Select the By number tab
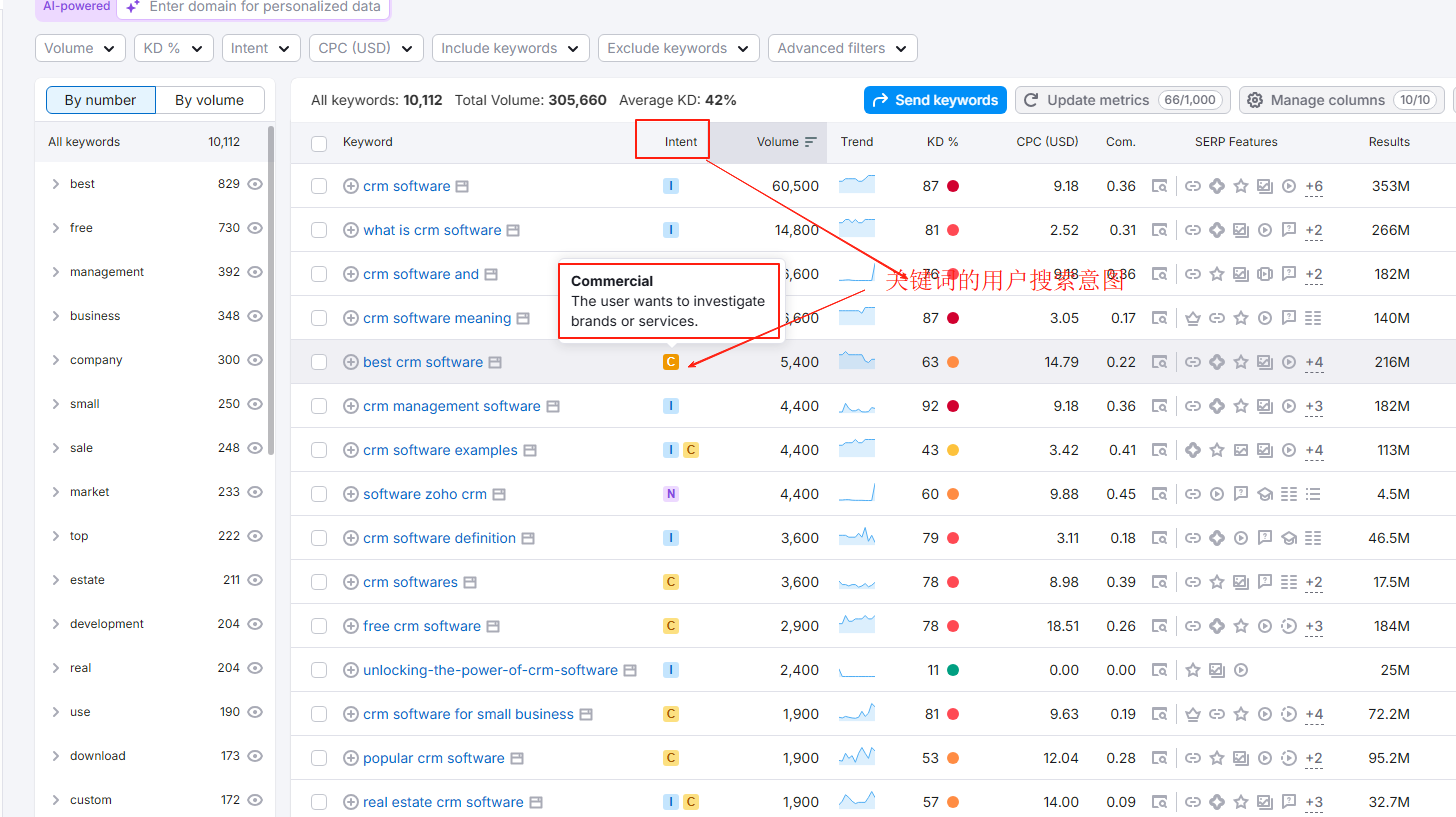This screenshot has height=817, width=1456. coord(100,100)
